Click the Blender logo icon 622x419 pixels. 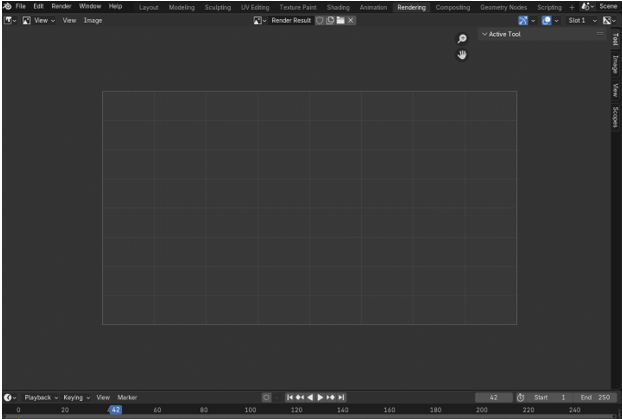pyautogui.click(x=7, y=7)
